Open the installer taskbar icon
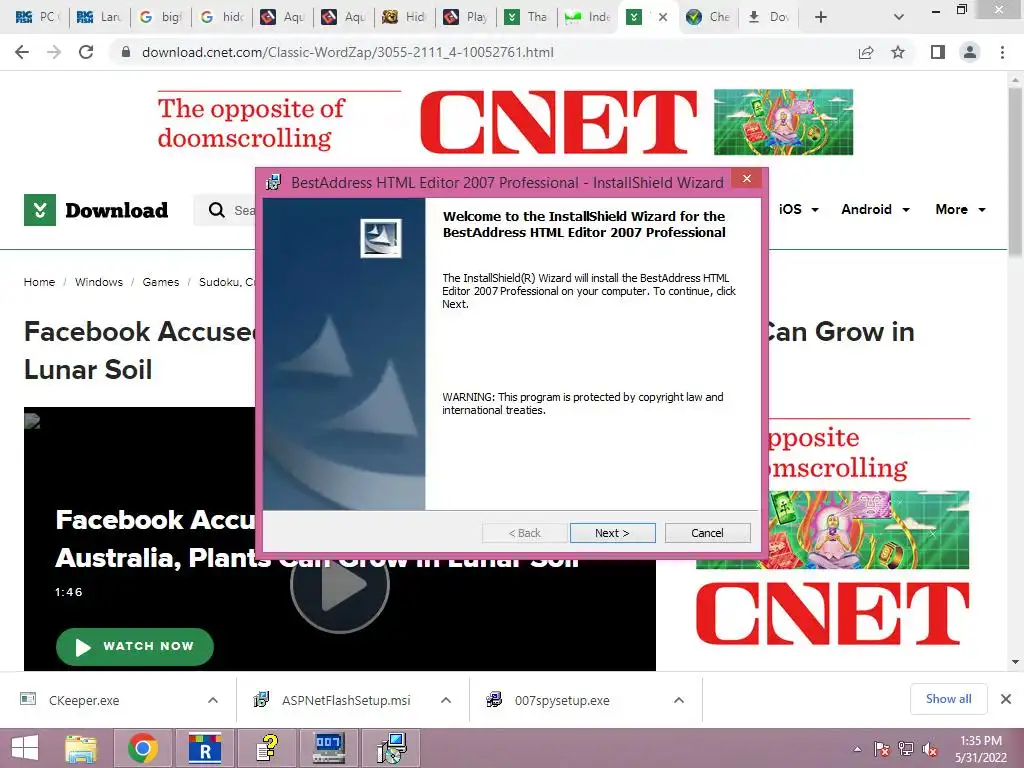This screenshot has height=768, width=1024. pos(391,748)
